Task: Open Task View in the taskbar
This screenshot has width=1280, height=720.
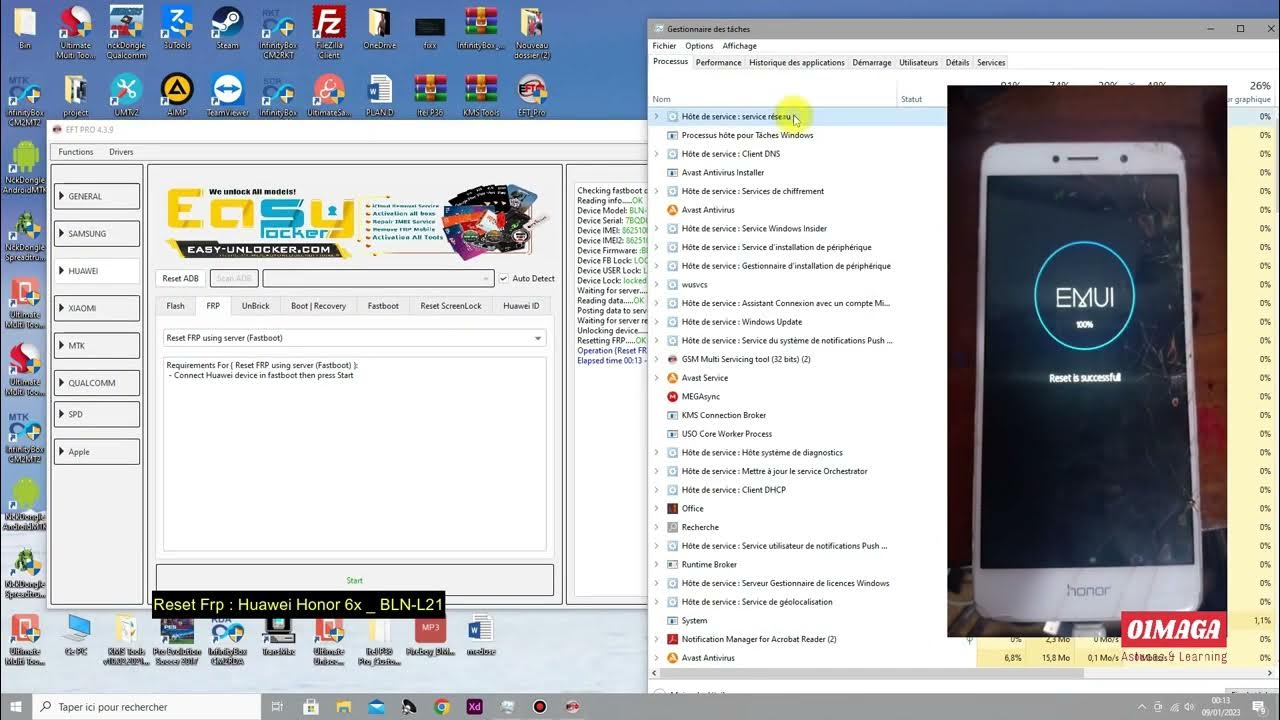Action: click(277, 707)
